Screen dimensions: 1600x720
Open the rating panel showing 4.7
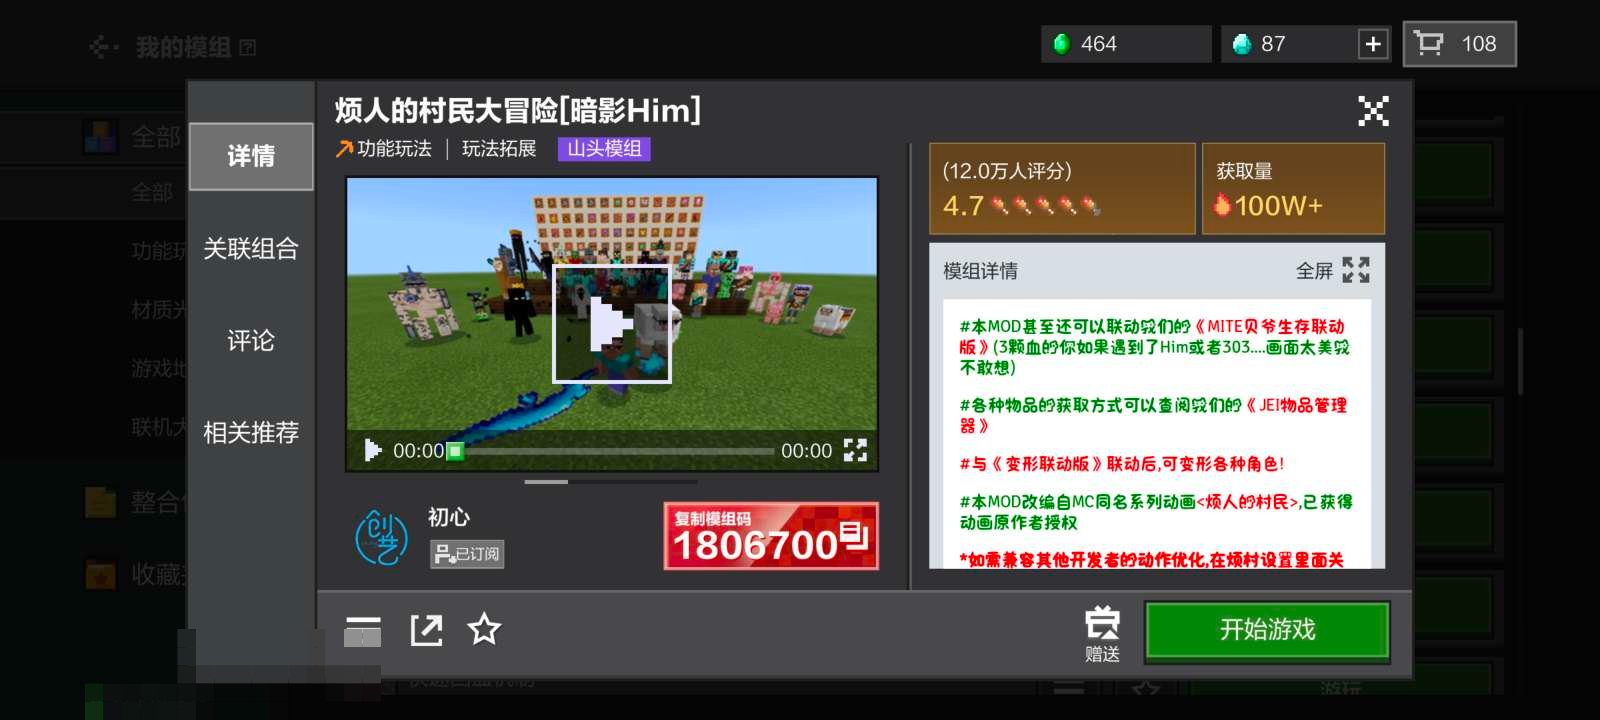click(x=1062, y=189)
